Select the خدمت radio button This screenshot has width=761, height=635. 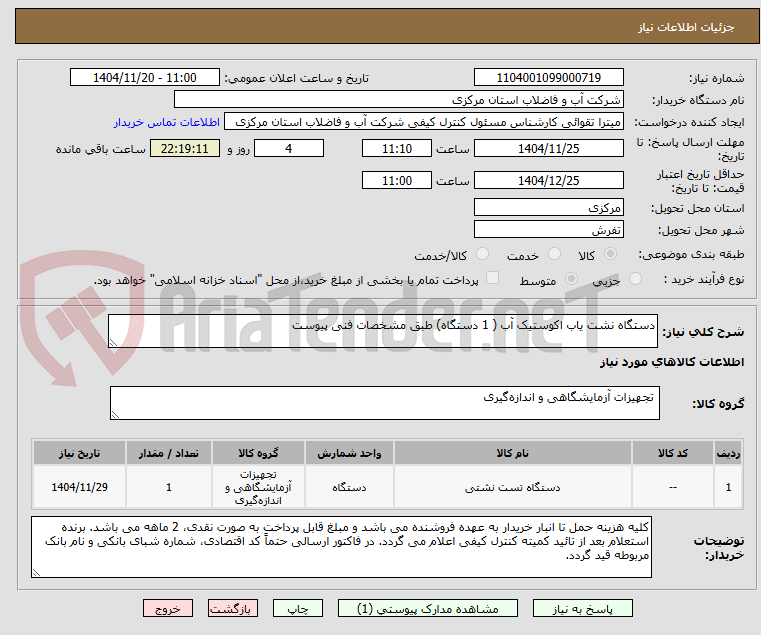coord(554,253)
